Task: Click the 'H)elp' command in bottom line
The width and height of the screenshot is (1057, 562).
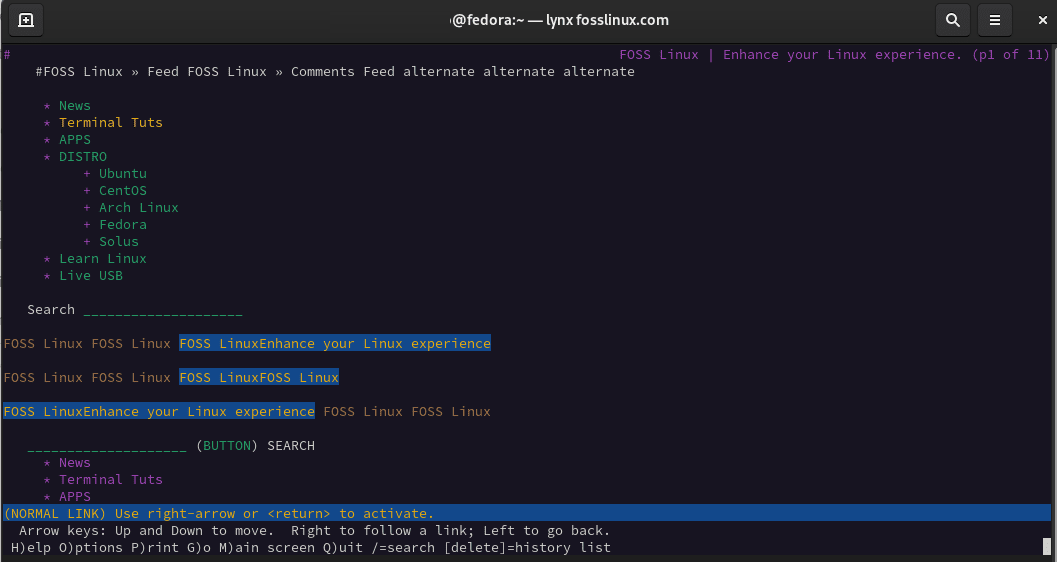Action: point(31,548)
